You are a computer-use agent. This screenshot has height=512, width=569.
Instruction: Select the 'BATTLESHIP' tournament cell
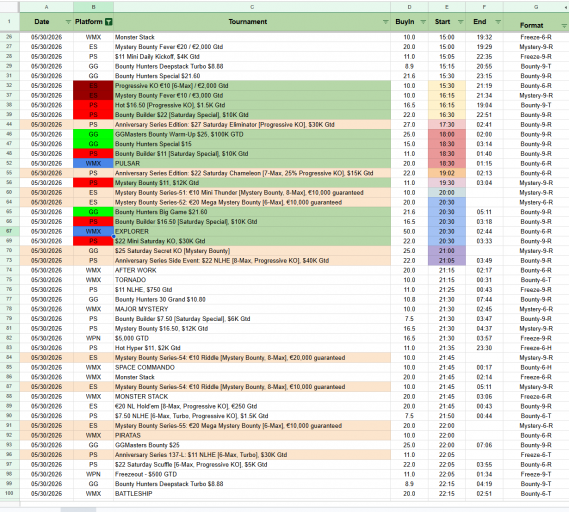tap(252, 493)
